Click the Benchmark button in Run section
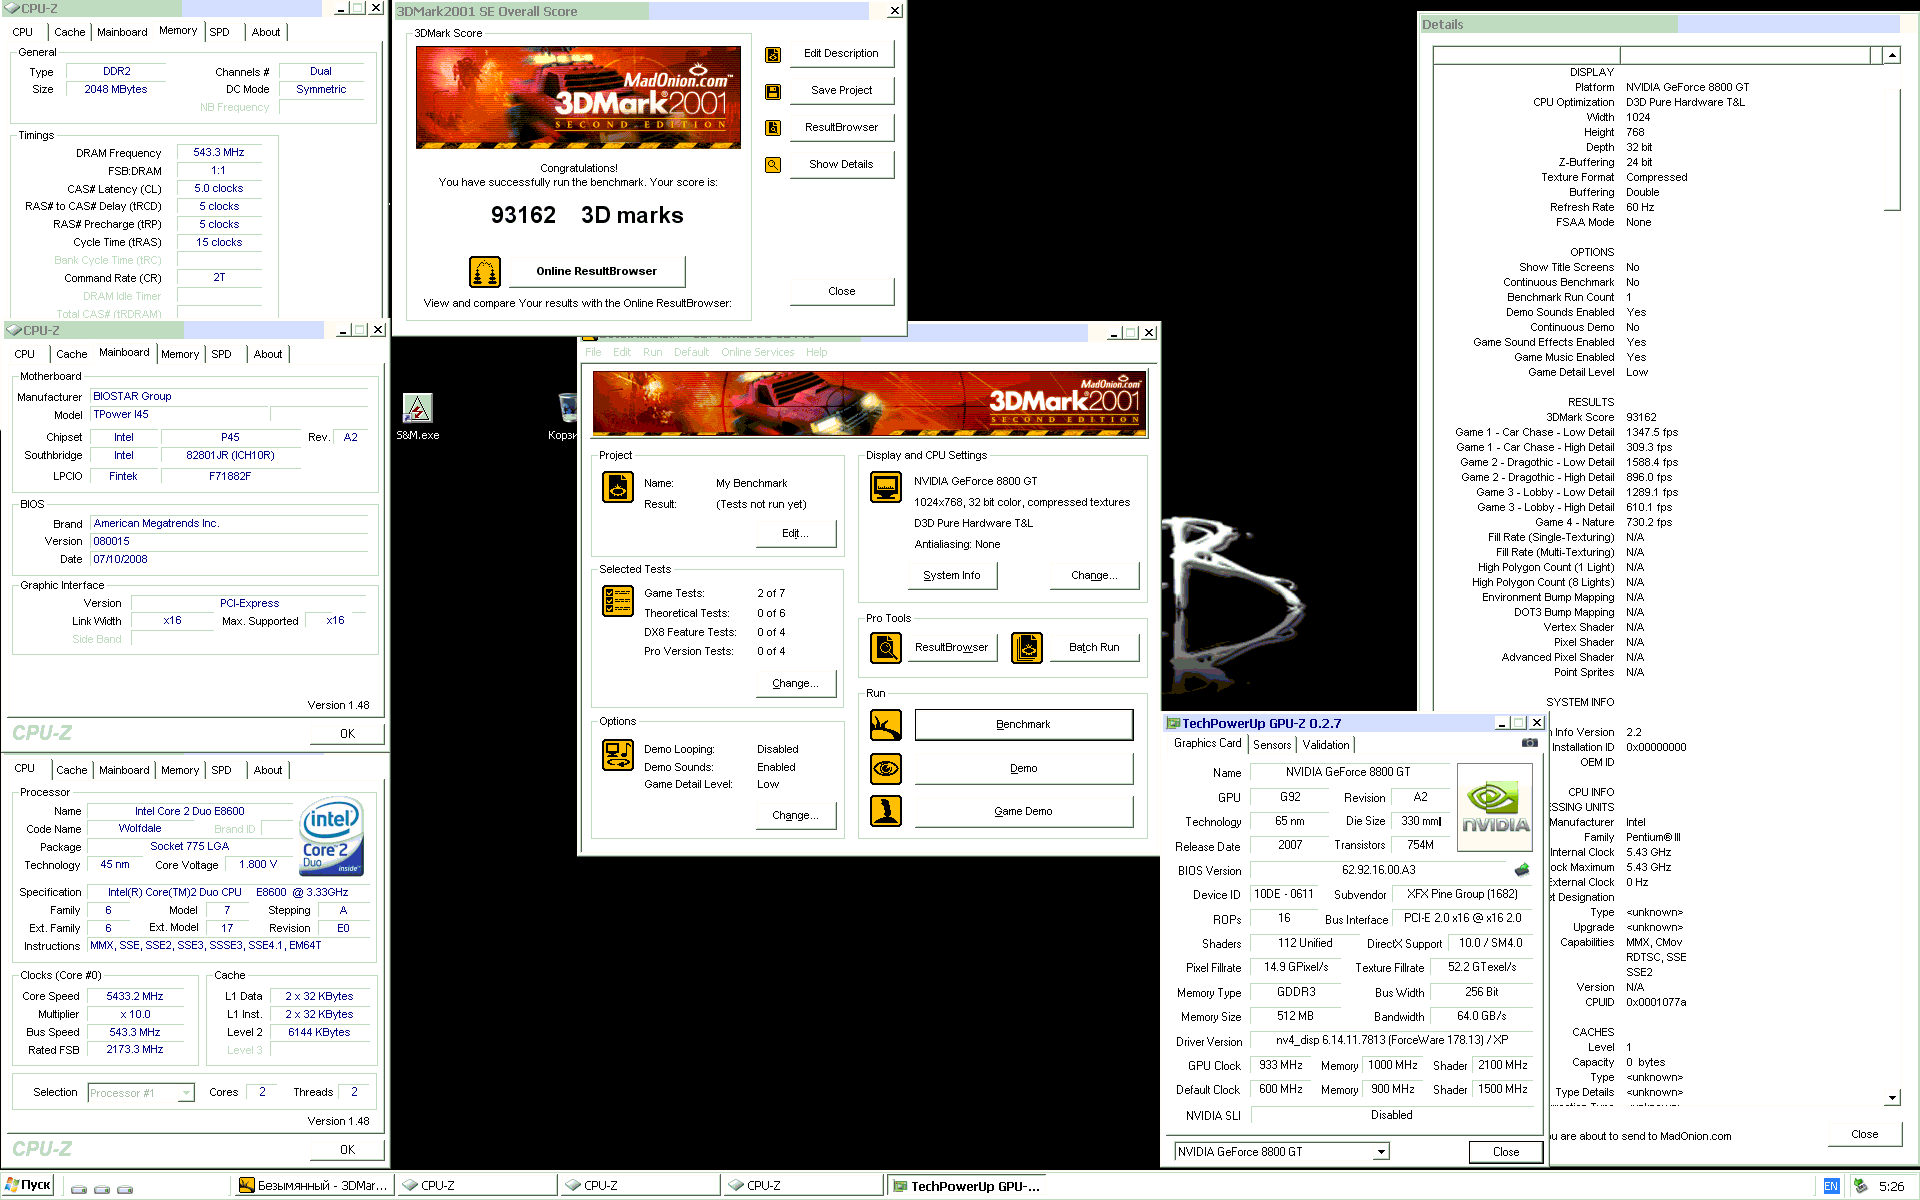 point(1023,724)
